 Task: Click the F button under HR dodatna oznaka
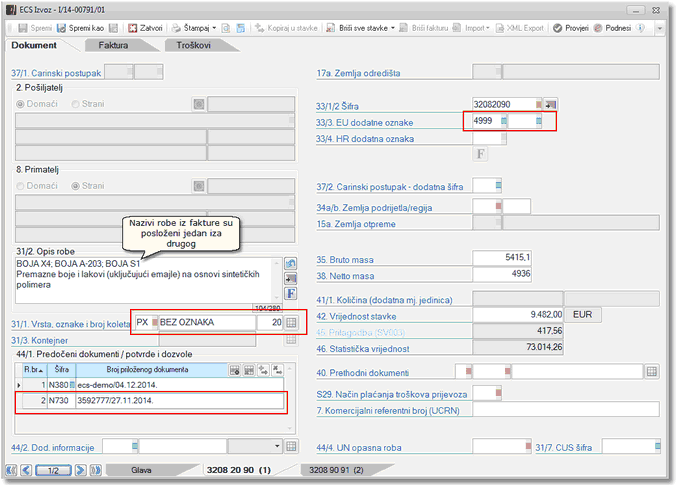(480, 153)
